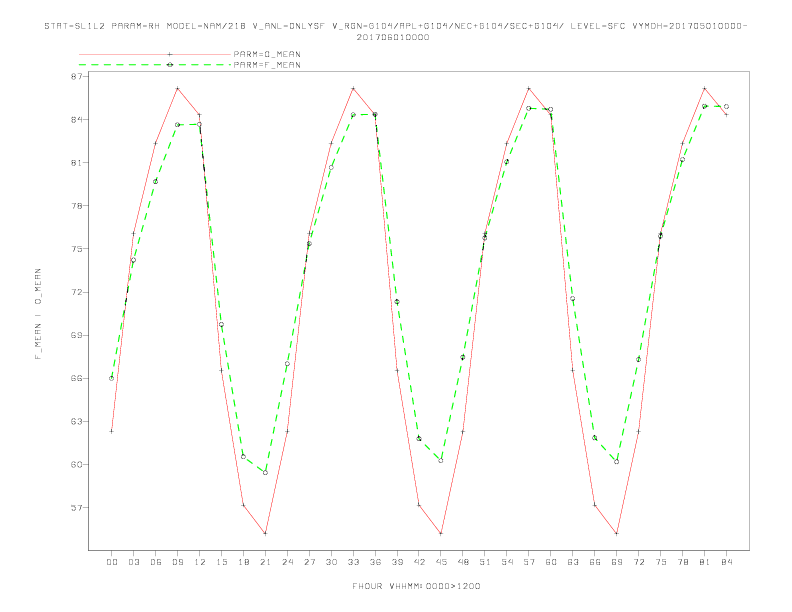Click x-axis tick label '21'
Screen dimensions: 792x612
point(265,562)
